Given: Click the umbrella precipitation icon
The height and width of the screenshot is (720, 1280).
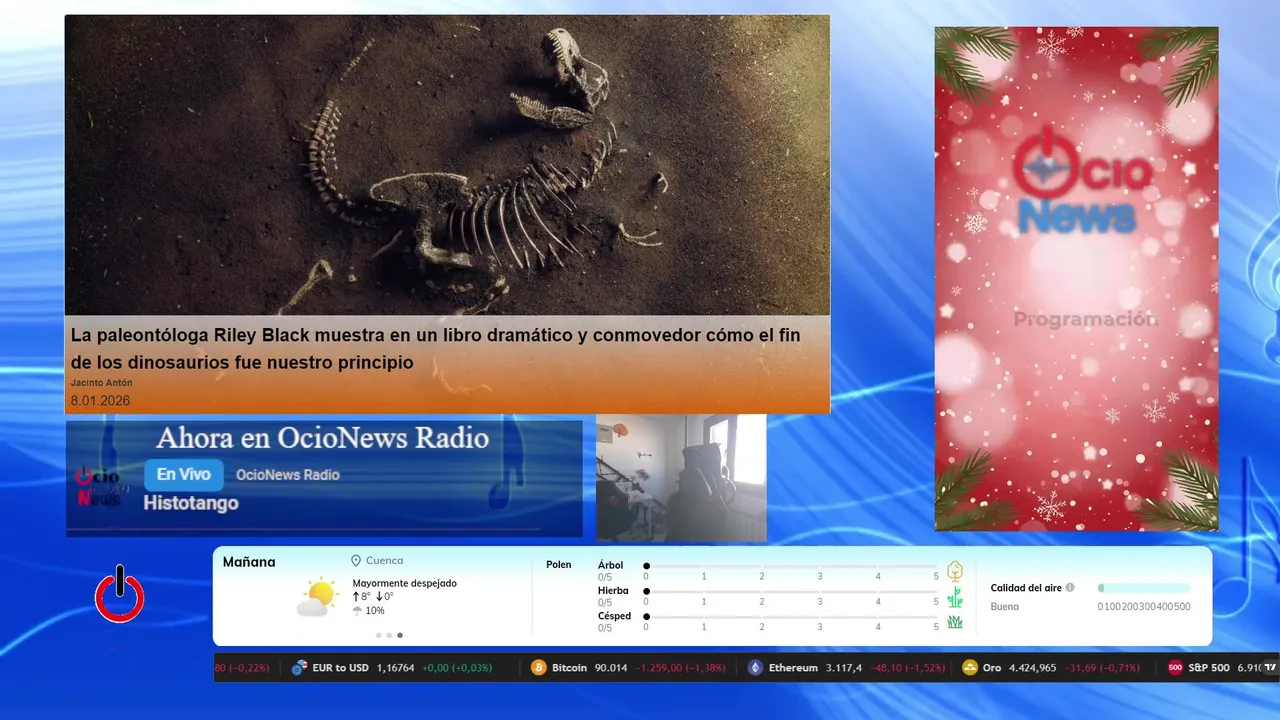Looking at the screenshot, I should click(x=357, y=610).
